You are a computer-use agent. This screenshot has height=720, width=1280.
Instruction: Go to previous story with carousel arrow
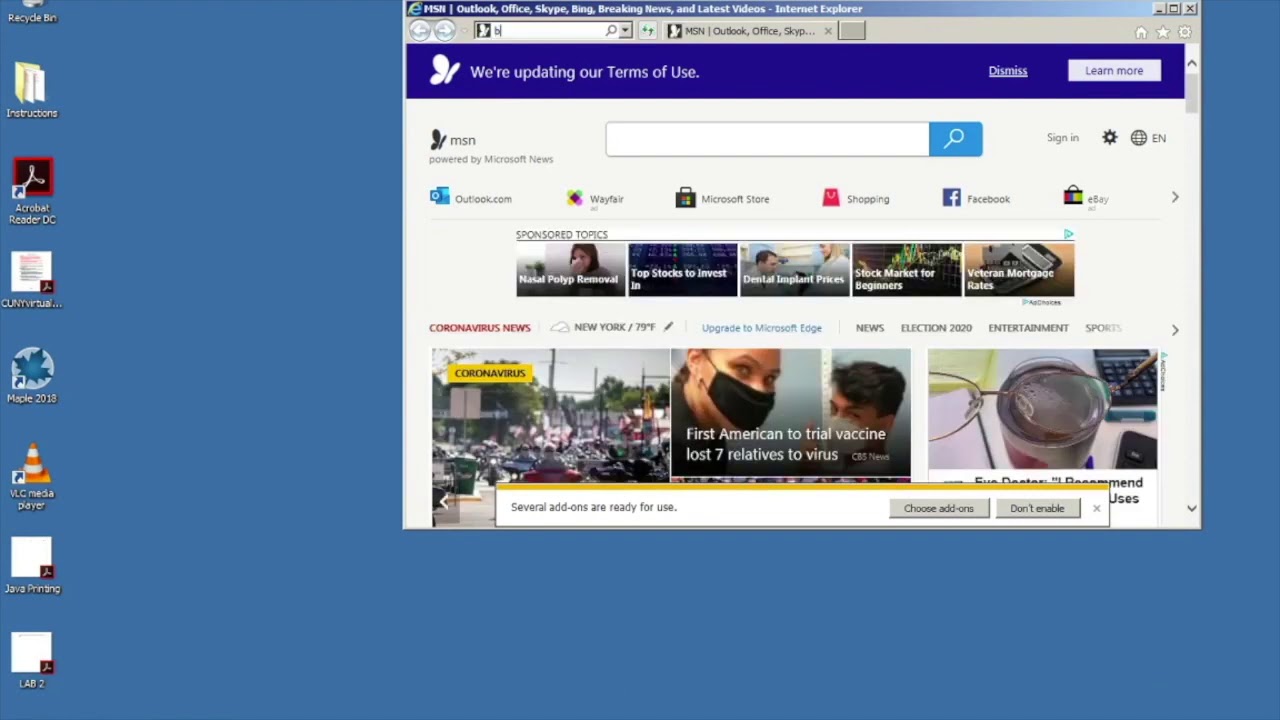(x=444, y=501)
